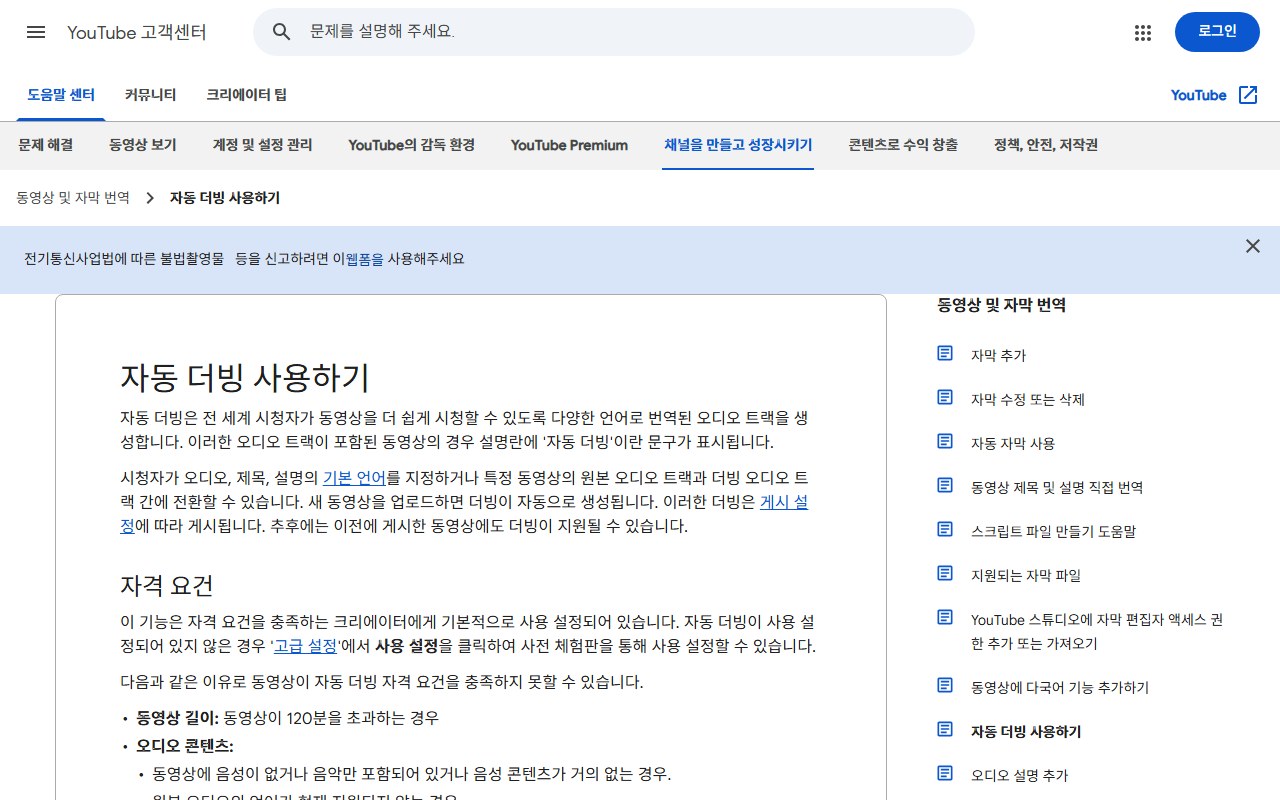
Task: Open the 오디오 설명 추가 sidebar article
Action: click(1020, 775)
